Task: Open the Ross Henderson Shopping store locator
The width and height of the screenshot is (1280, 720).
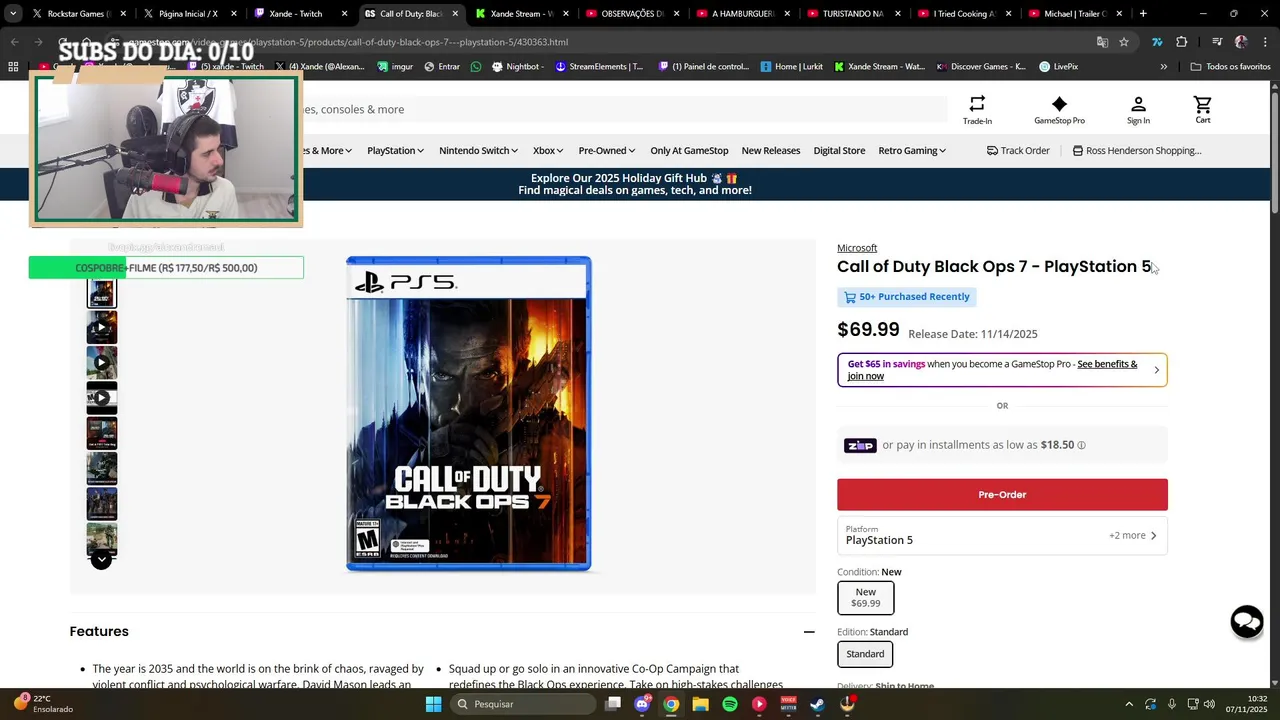Action: point(1137,151)
